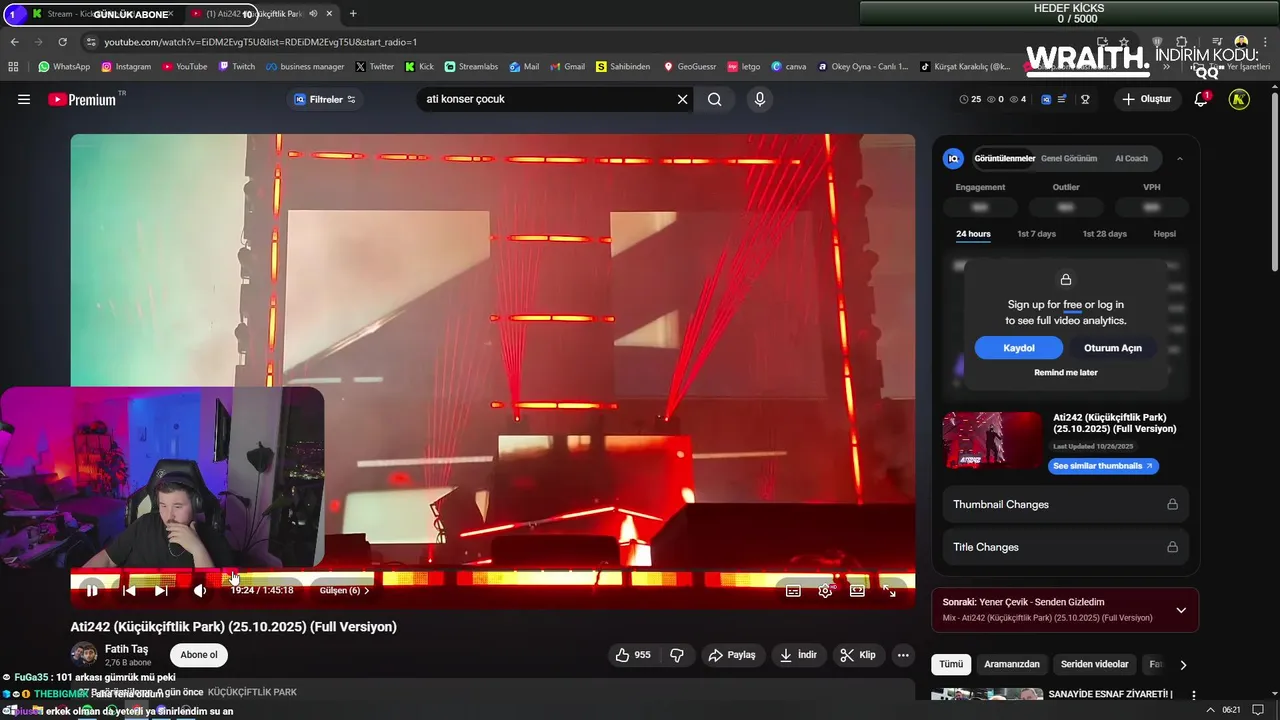Collapse the analytics panel with the chevron
The width and height of the screenshot is (1280, 720).
pos(1179,158)
